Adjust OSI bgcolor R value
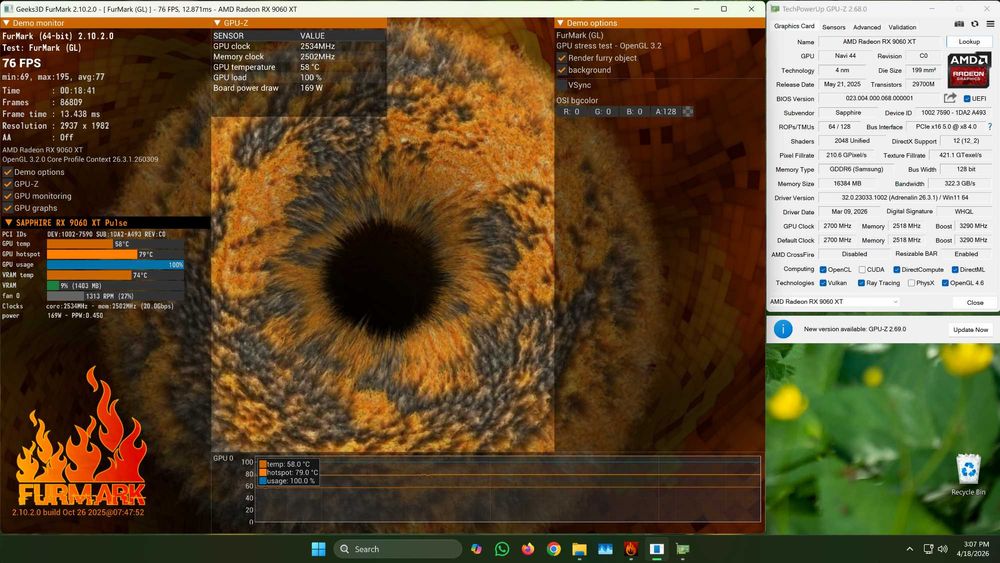This screenshot has width=1000, height=563. click(571, 112)
